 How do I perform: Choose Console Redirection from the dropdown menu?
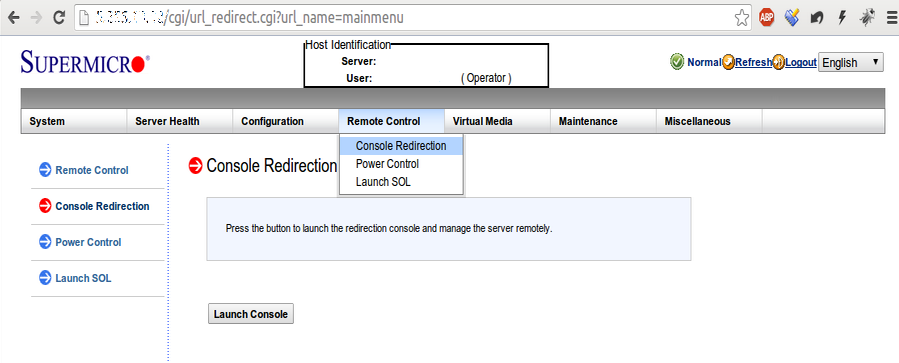(x=401, y=146)
